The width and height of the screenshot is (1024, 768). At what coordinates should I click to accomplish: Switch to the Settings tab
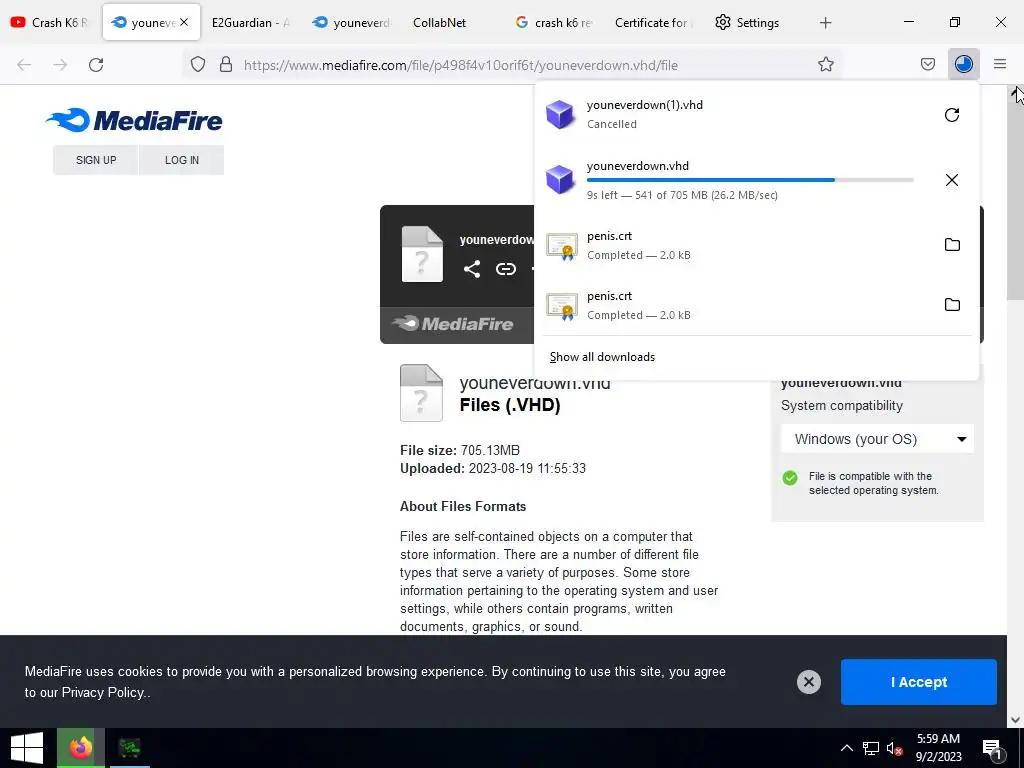(748, 22)
